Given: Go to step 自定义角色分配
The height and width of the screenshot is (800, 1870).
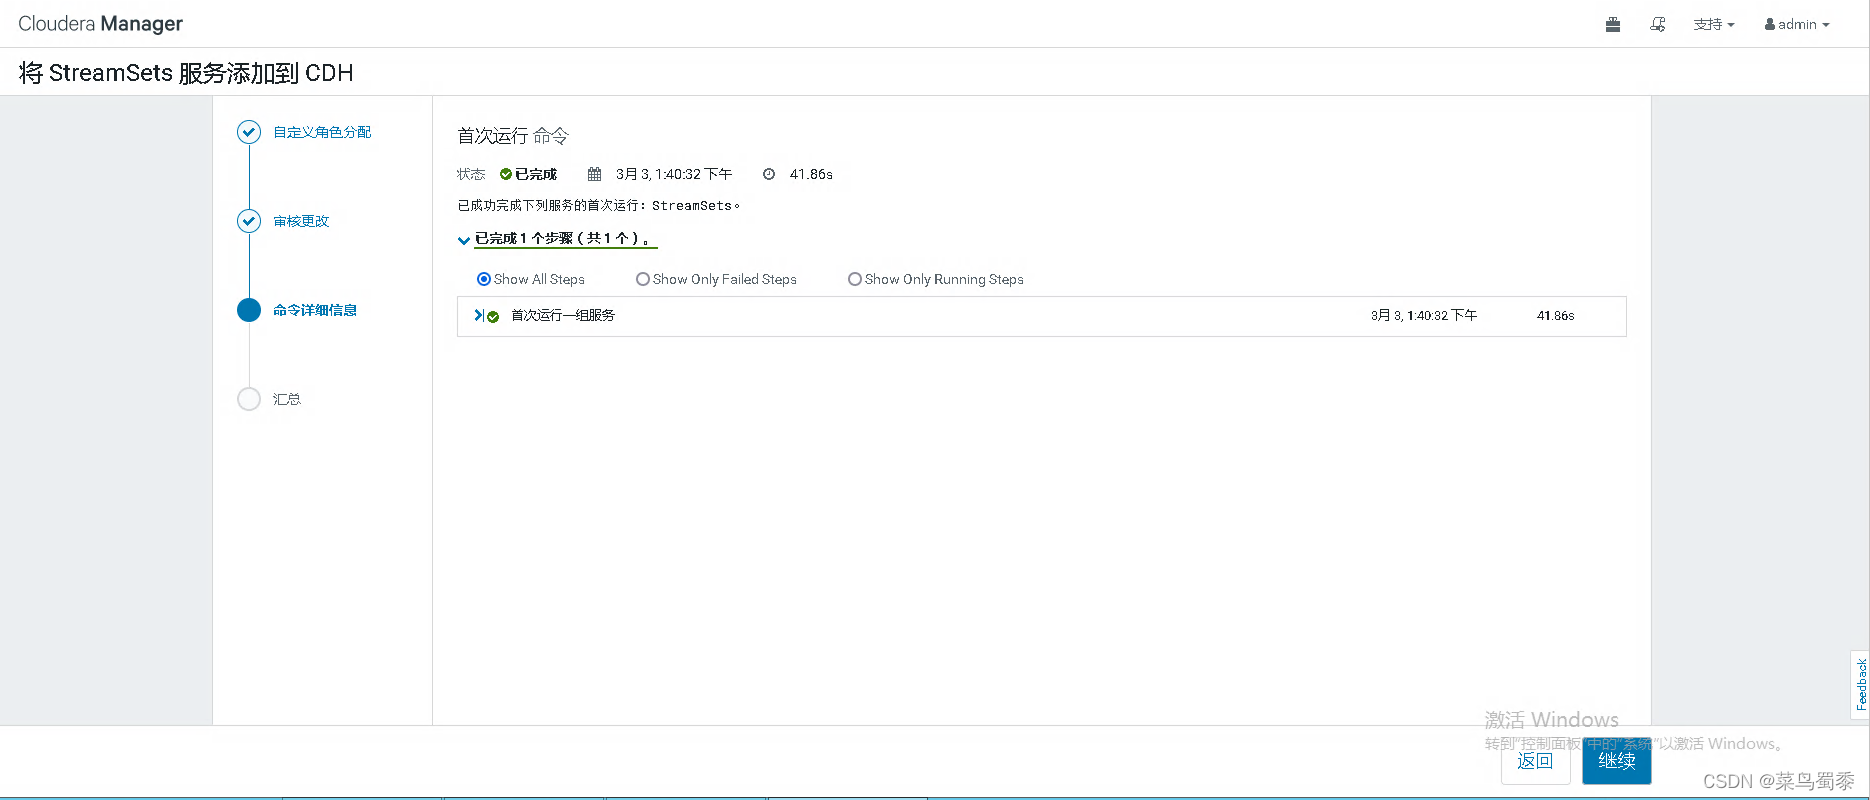Looking at the screenshot, I should 322,132.
